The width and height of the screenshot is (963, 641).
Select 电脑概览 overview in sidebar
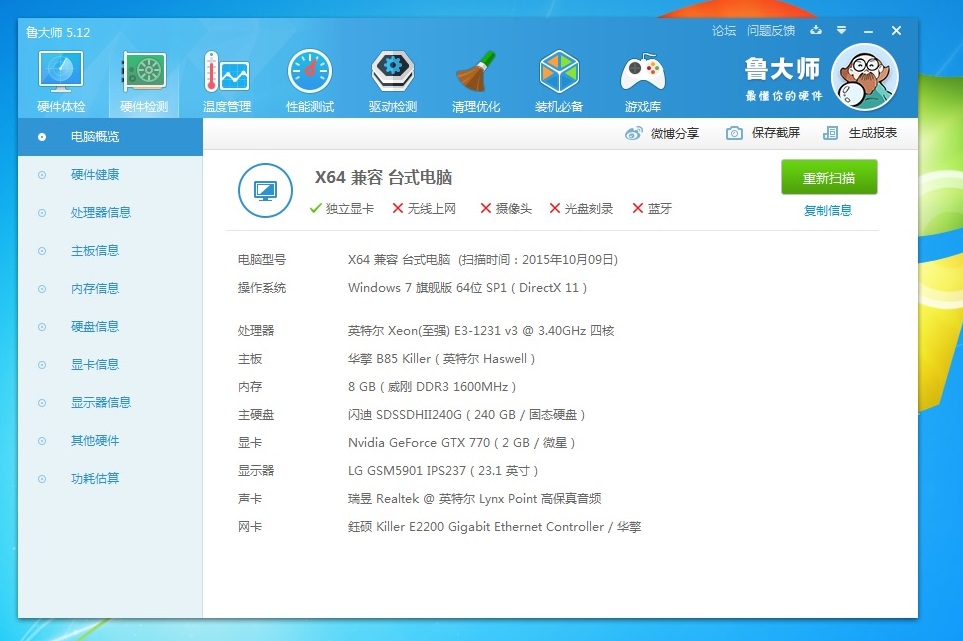point(111,137)
